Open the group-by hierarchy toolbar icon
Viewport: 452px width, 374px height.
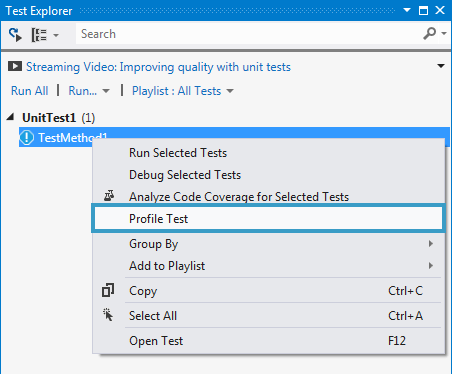[39, 34]
